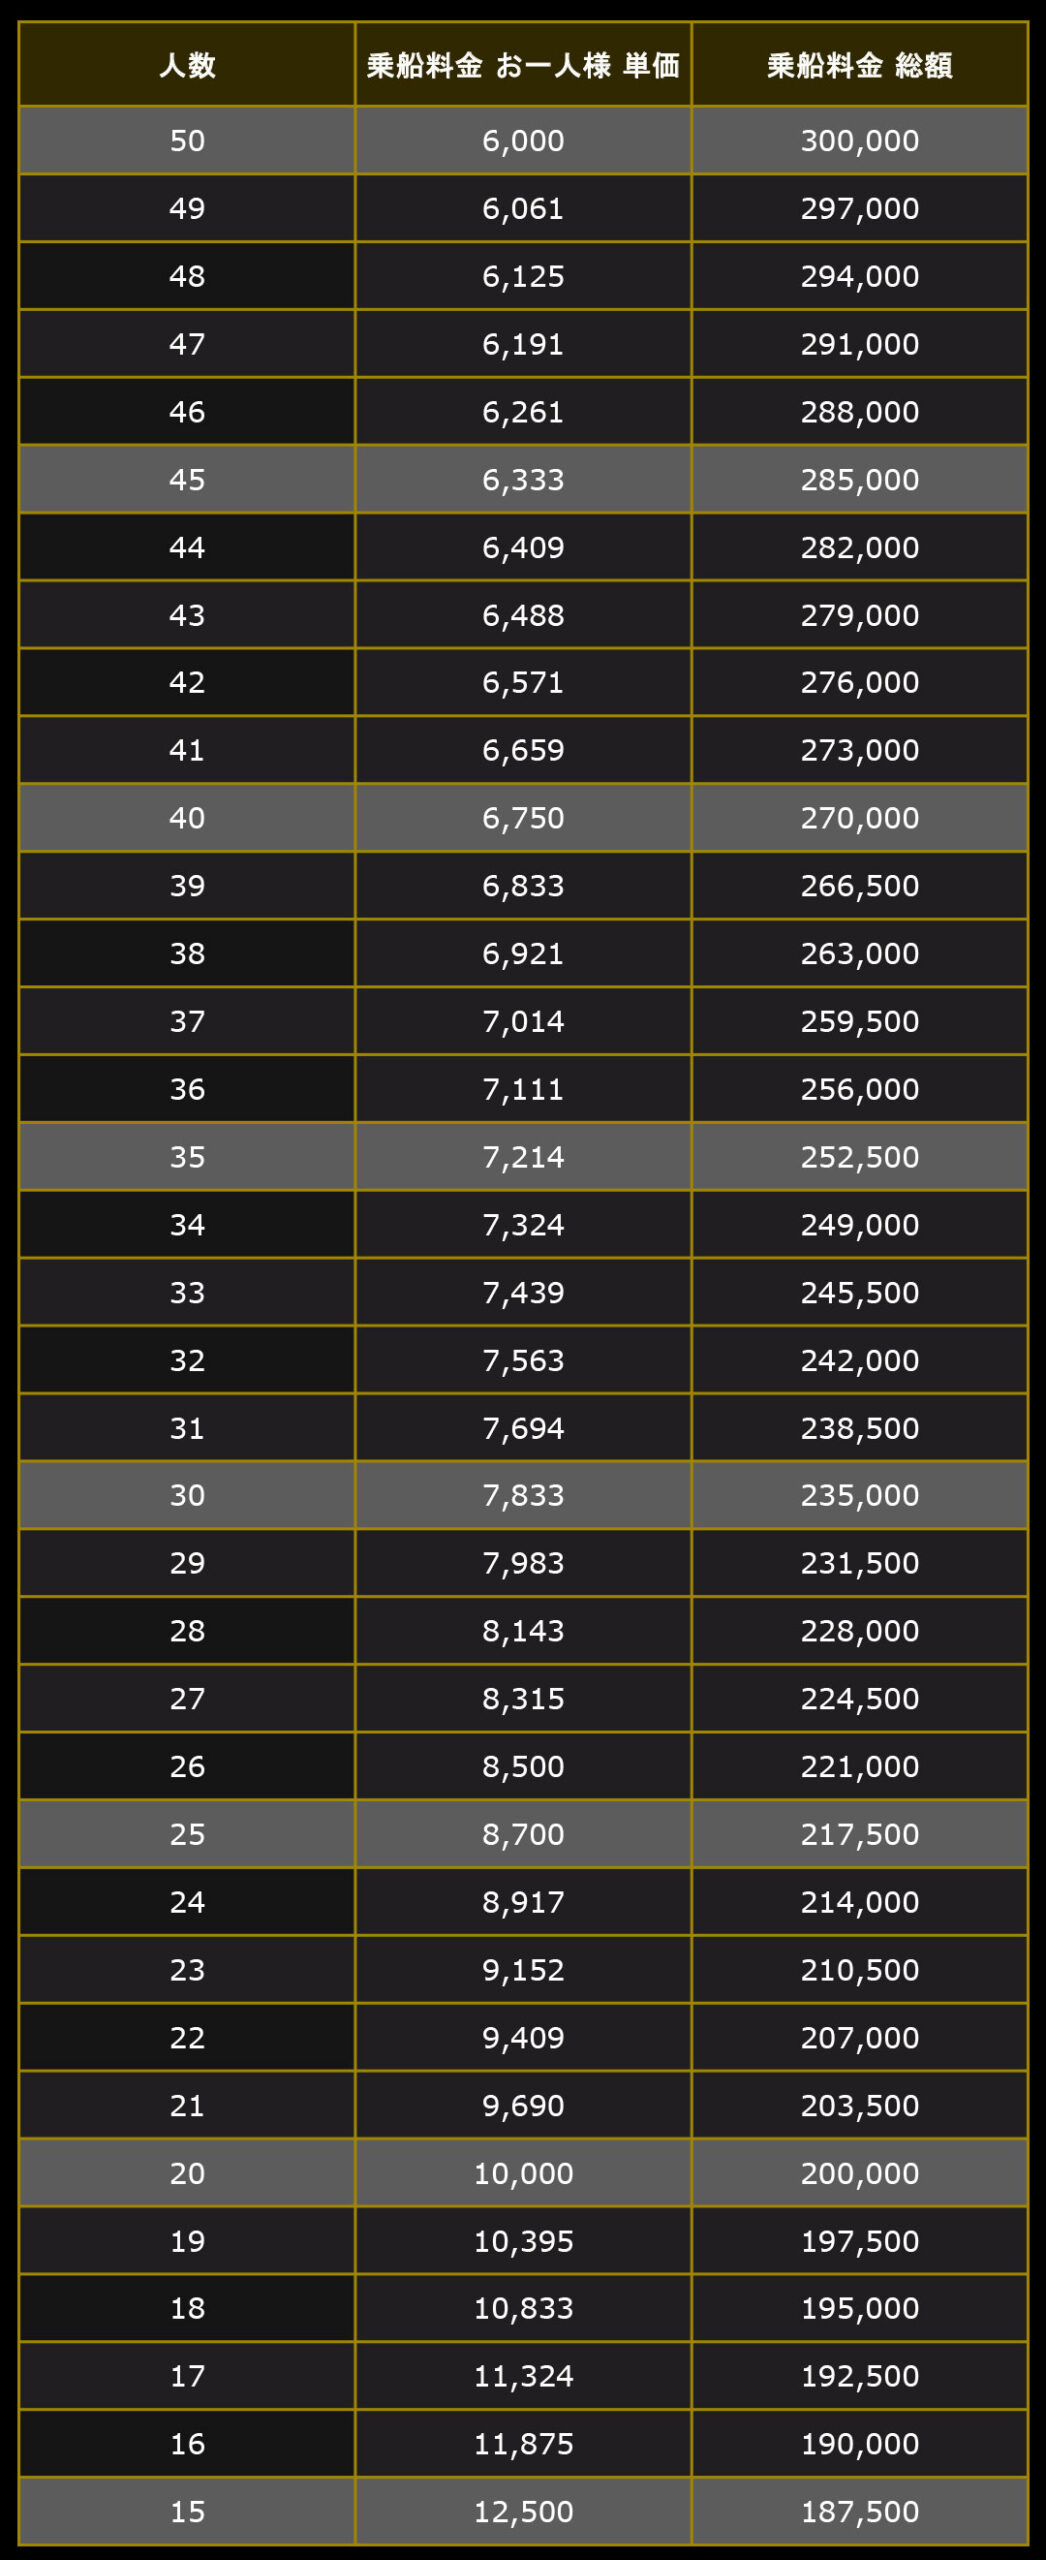
Task: Select the 50 people row cell
Action: pos(187,140)
